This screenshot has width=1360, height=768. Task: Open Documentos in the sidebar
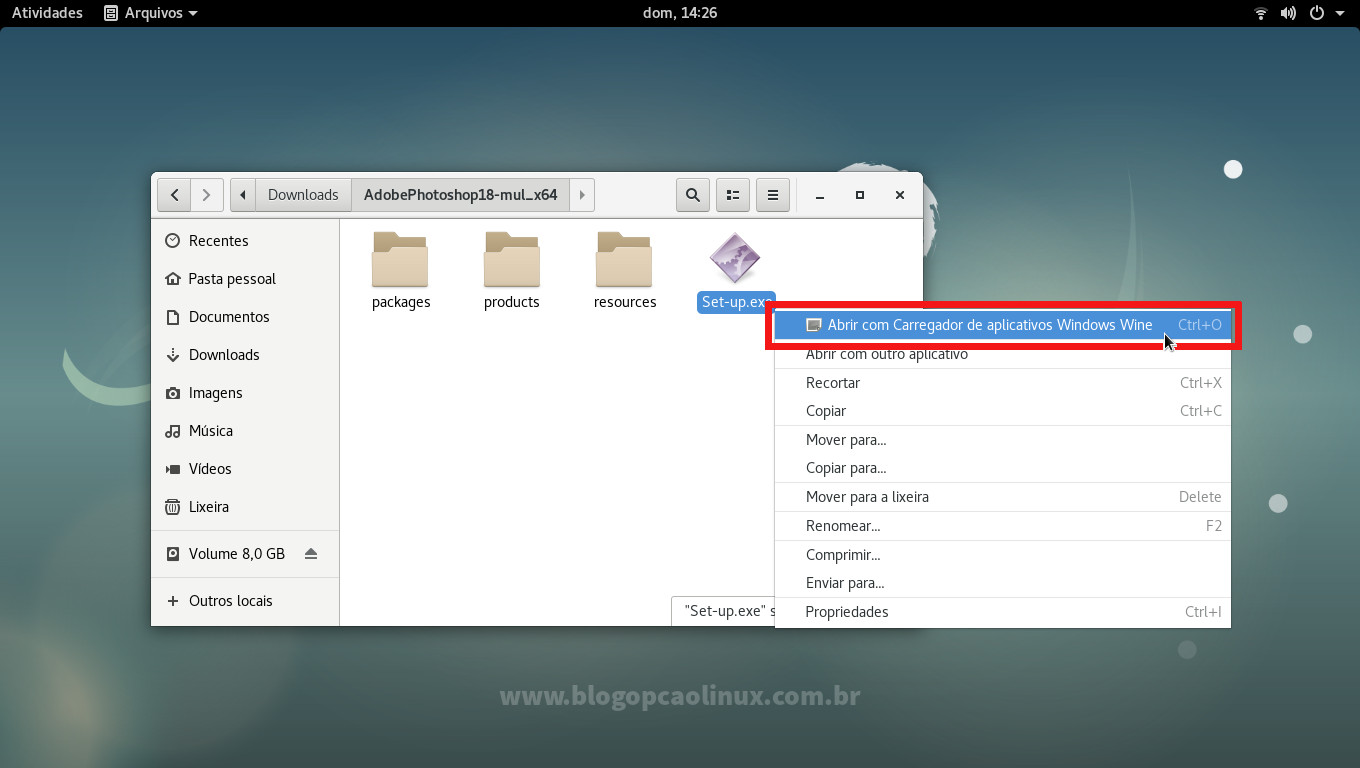coord(245,317)
